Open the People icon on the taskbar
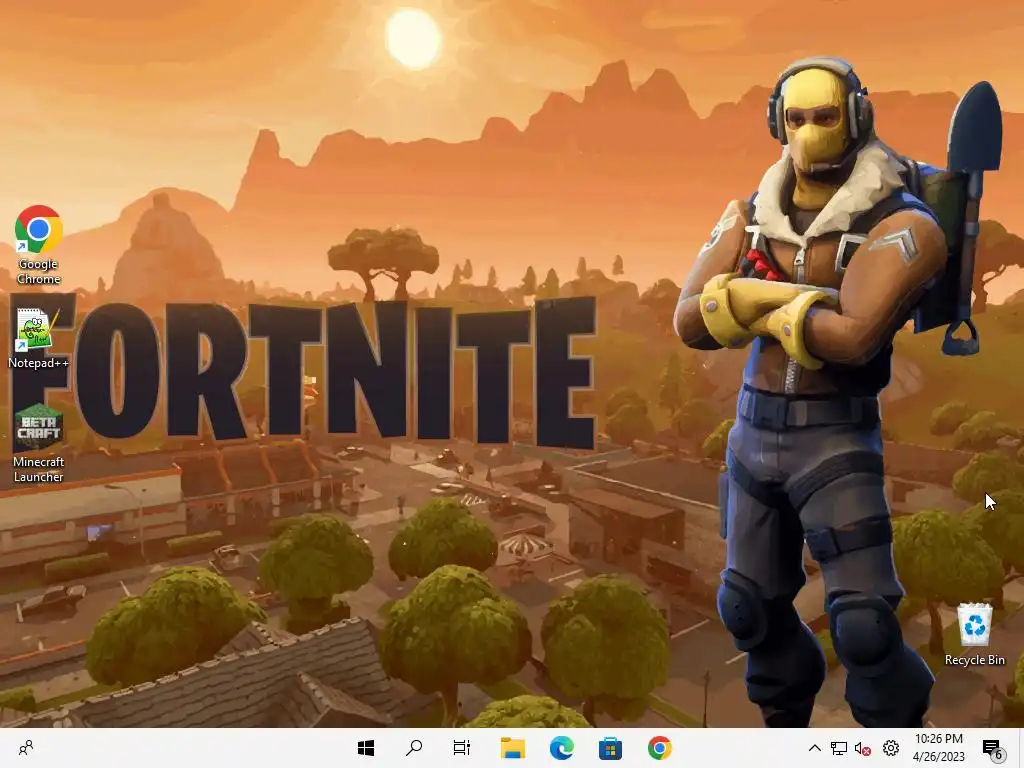This screenshot has height=768, width=1024. pyautogui.click(x=26, y=748)
